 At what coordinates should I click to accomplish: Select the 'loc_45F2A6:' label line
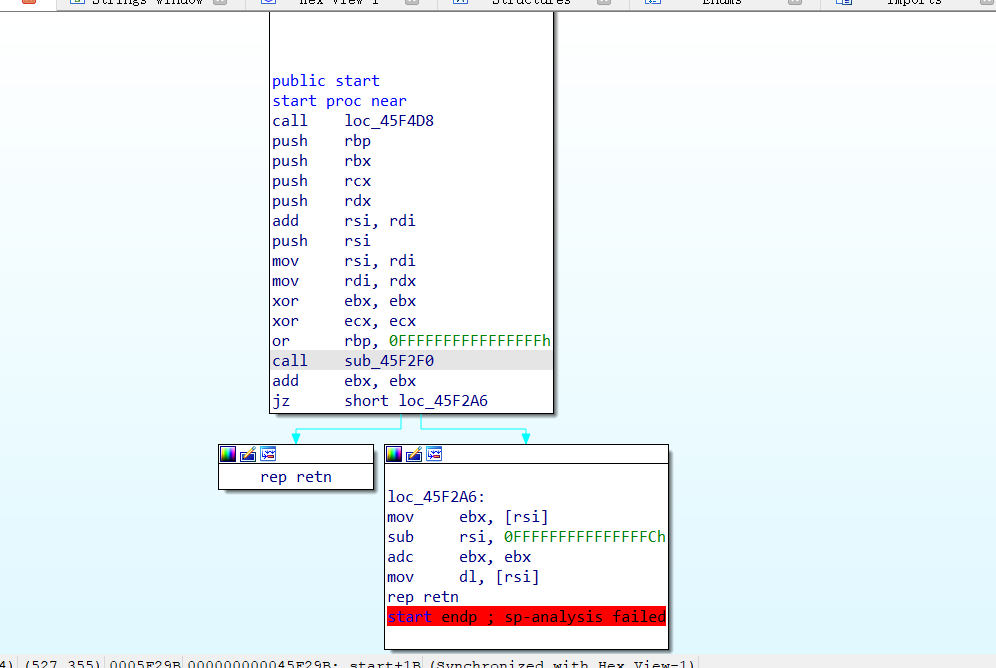point(436,497)
